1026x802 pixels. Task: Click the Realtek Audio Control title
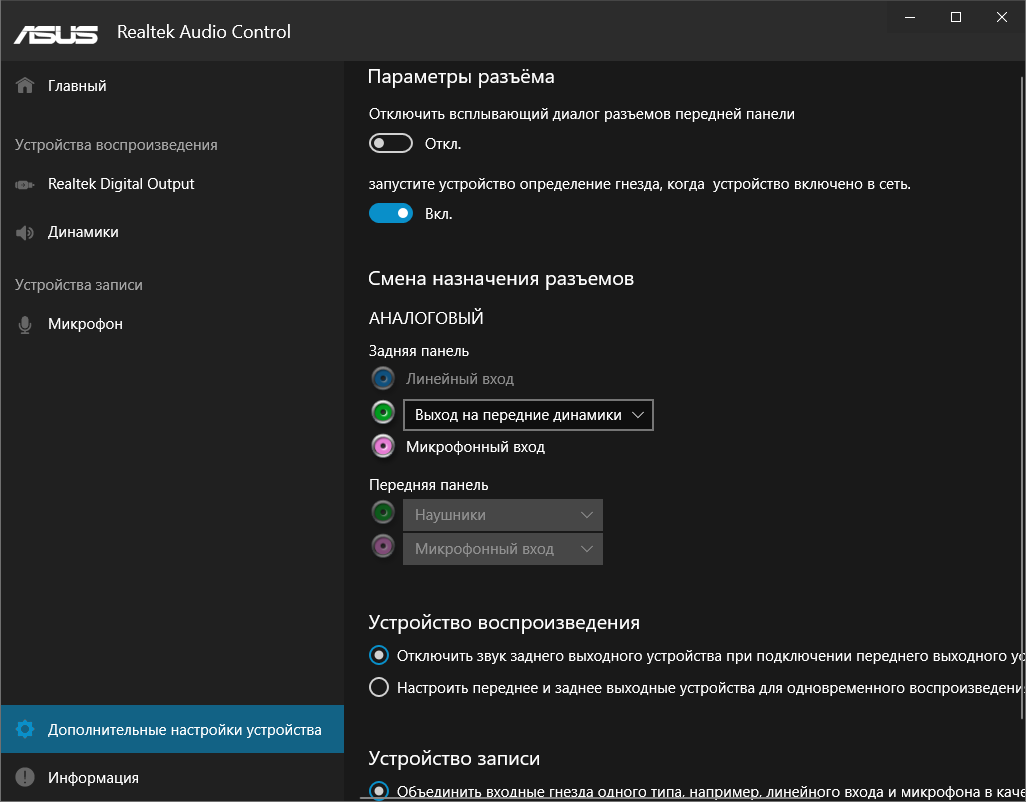pos(203,32)
